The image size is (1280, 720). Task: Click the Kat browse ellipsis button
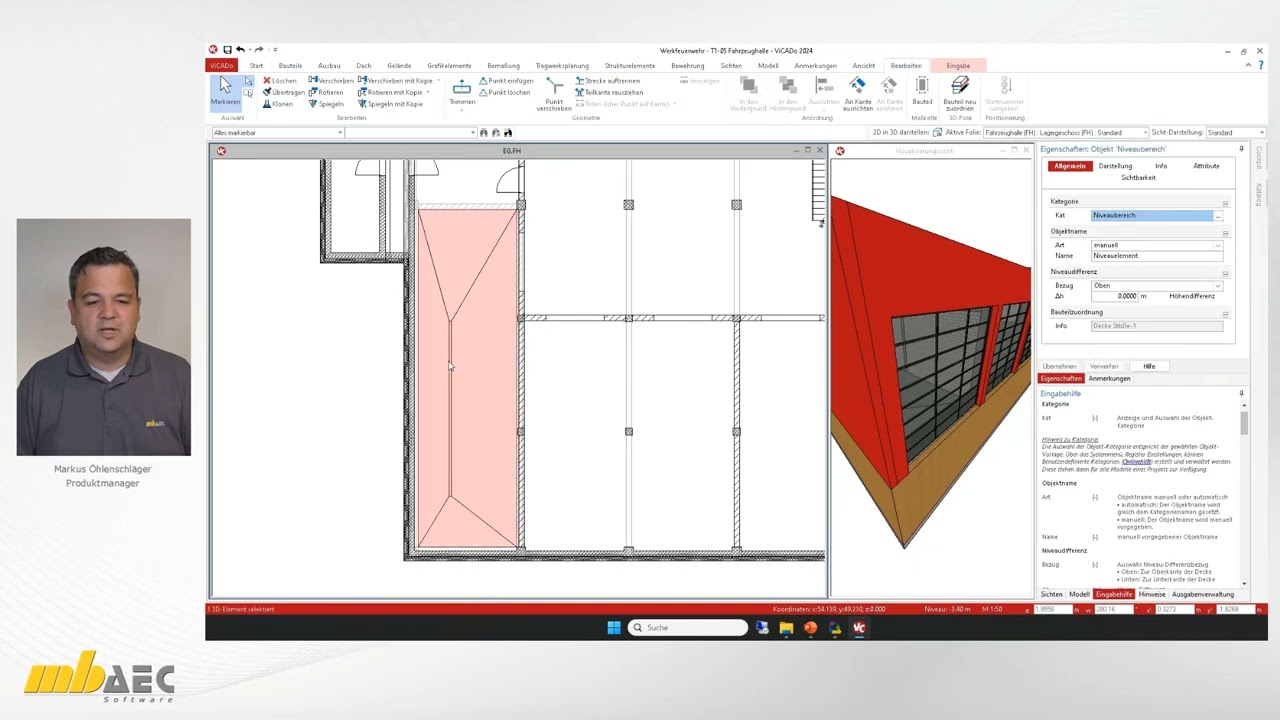pyautogui.click(x=1217, y=215)
